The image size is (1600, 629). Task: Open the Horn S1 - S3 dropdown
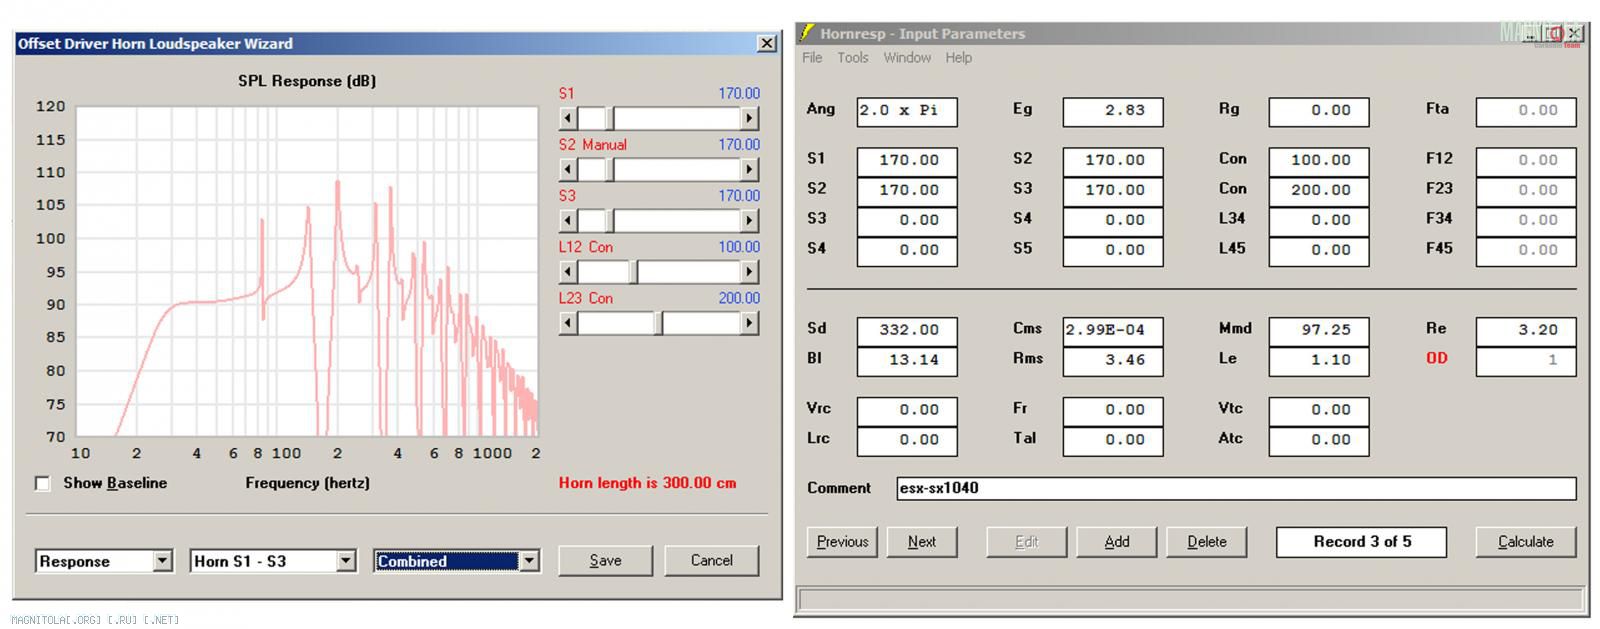[346, 561]
